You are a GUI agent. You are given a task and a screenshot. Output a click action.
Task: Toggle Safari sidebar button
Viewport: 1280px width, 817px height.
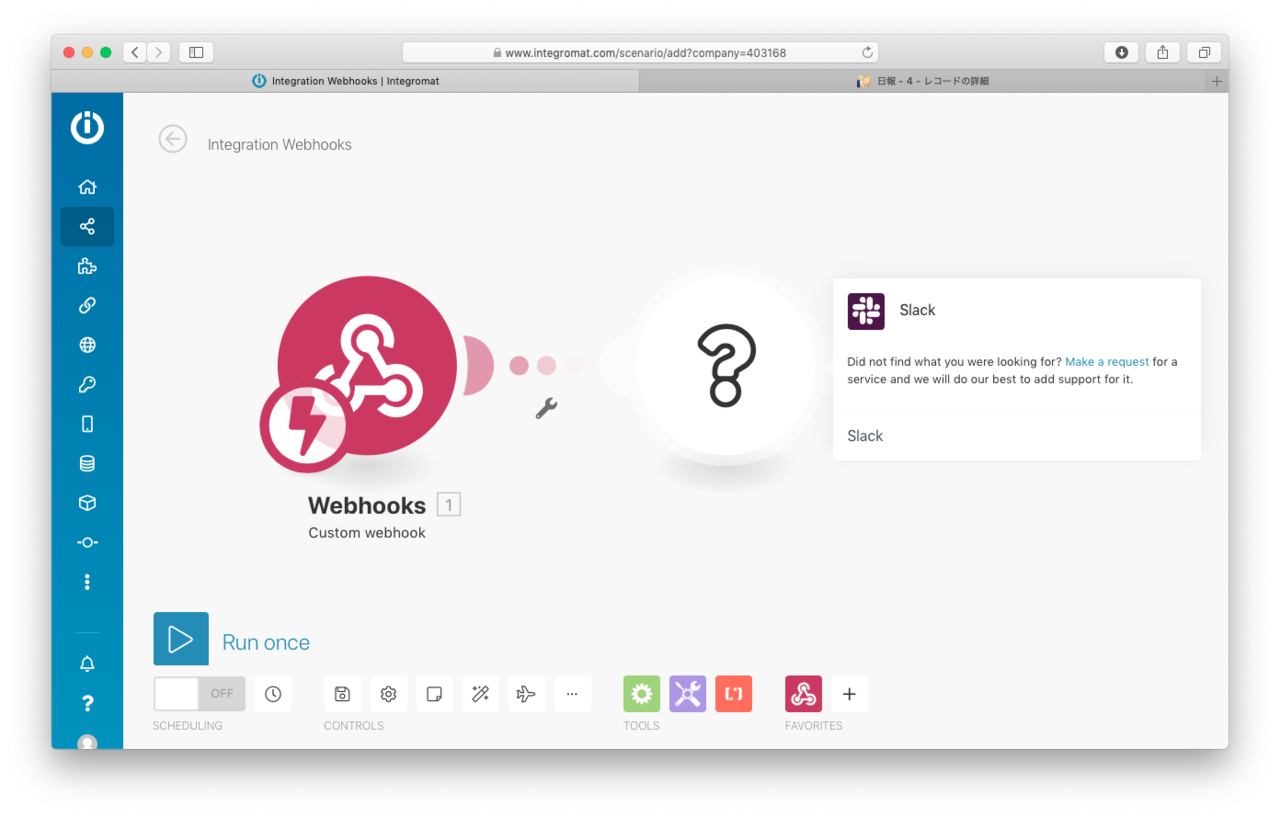tap(196, 52)
